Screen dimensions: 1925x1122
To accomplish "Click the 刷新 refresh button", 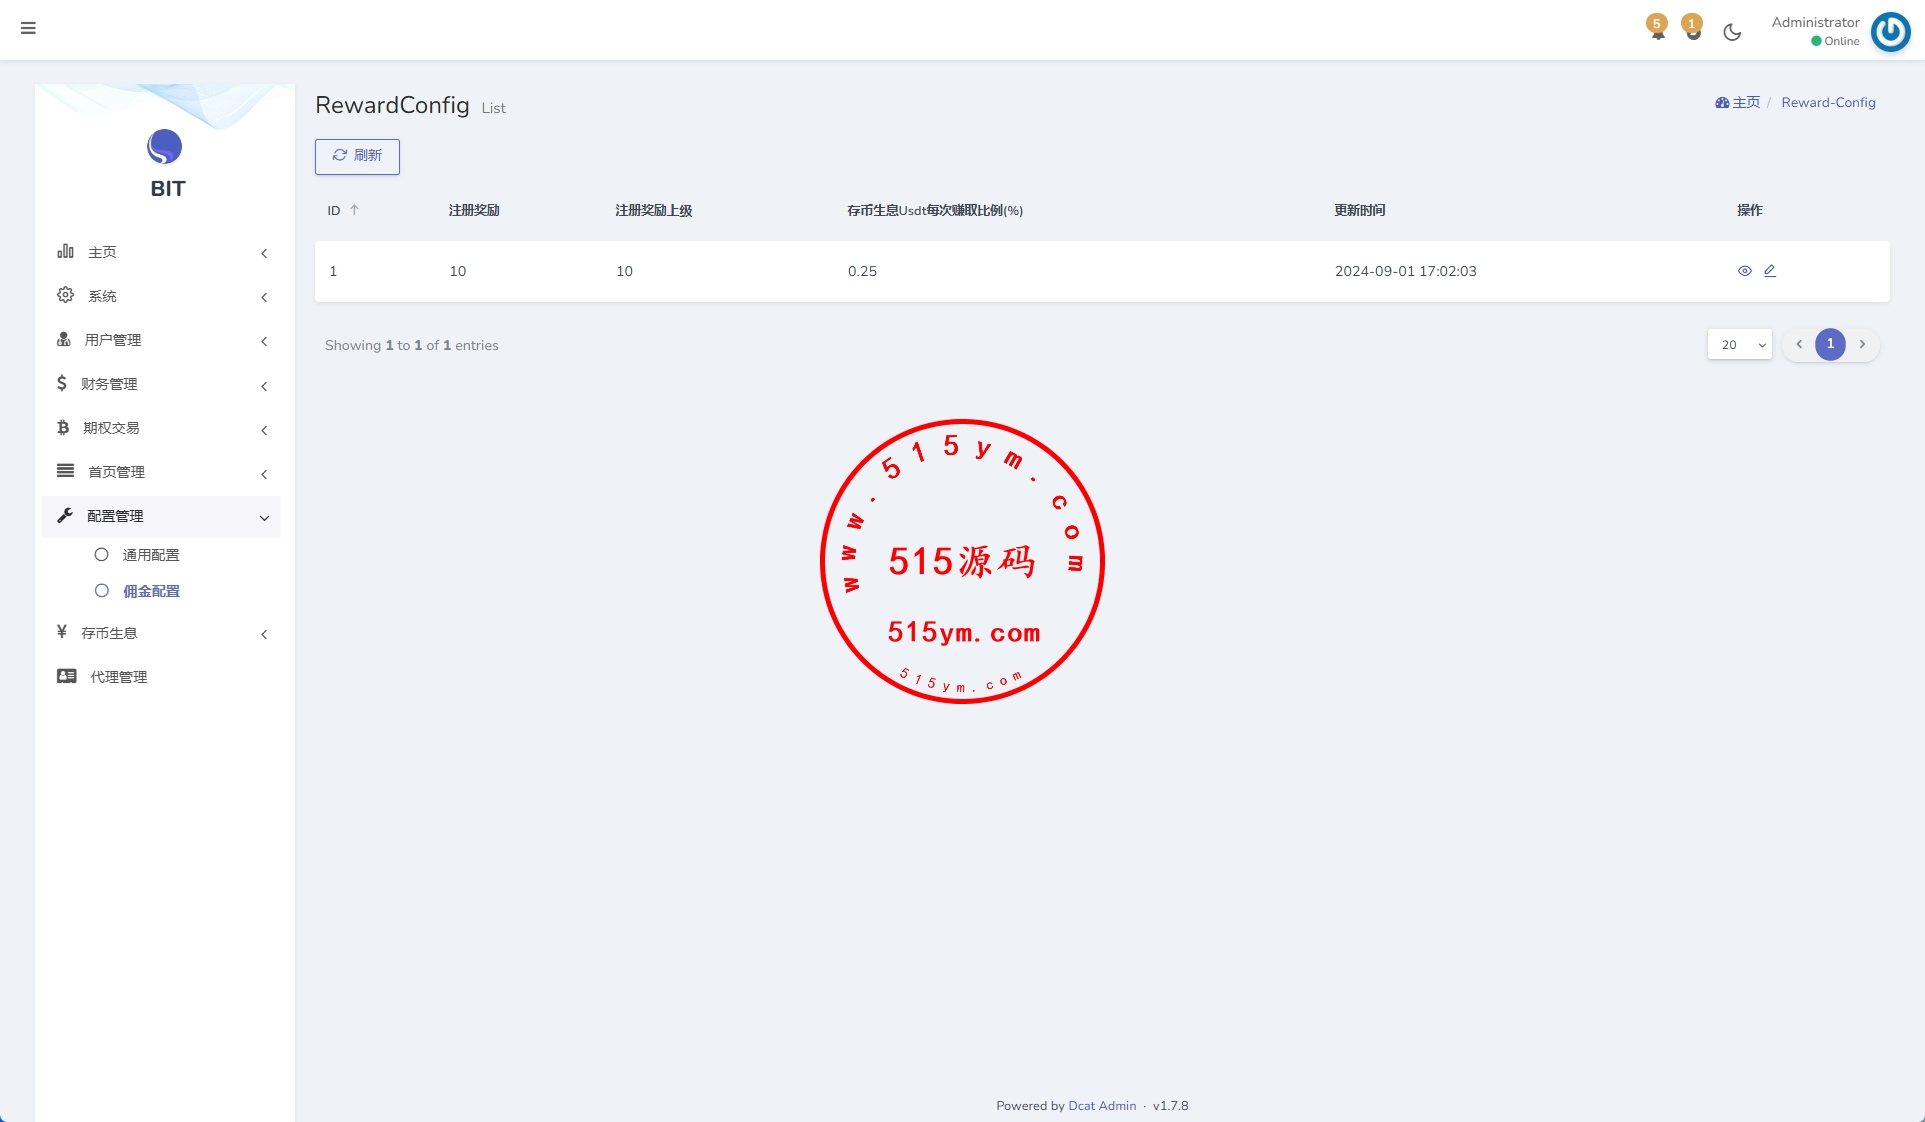I will pyautogui.click(x=357, y=156).
